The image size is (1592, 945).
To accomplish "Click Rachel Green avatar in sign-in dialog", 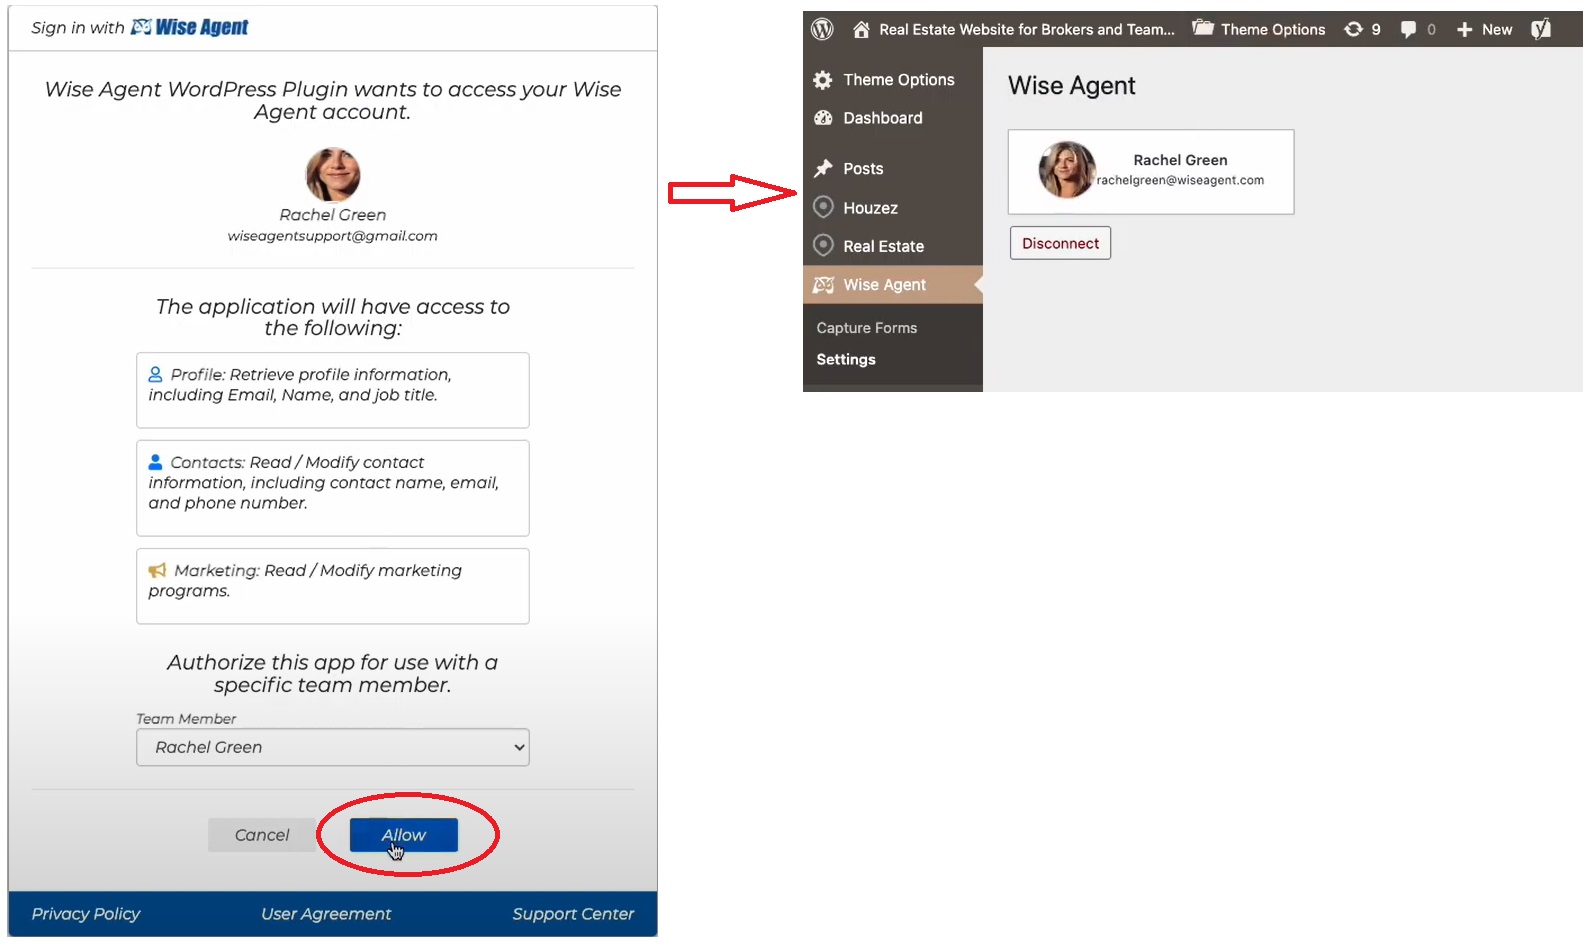I will coord(333,175).
